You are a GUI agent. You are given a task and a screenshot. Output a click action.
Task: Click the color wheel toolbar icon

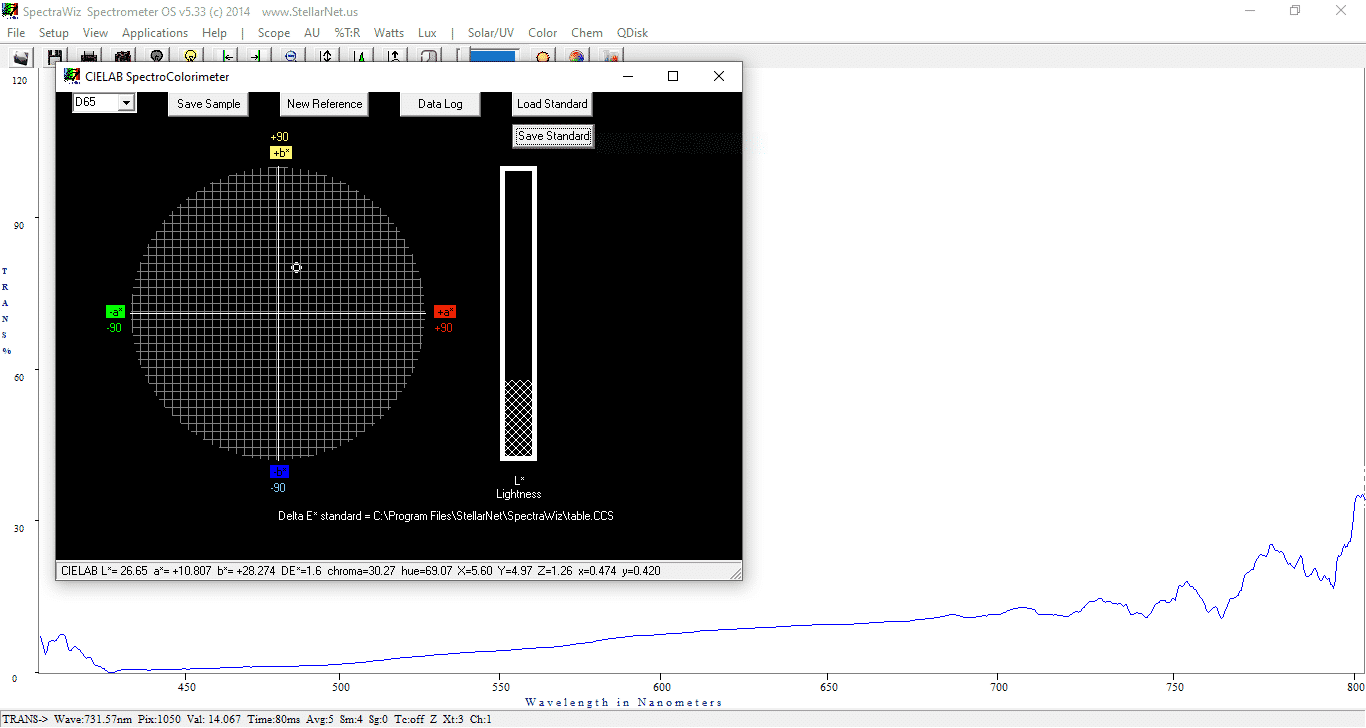[577, 57]
